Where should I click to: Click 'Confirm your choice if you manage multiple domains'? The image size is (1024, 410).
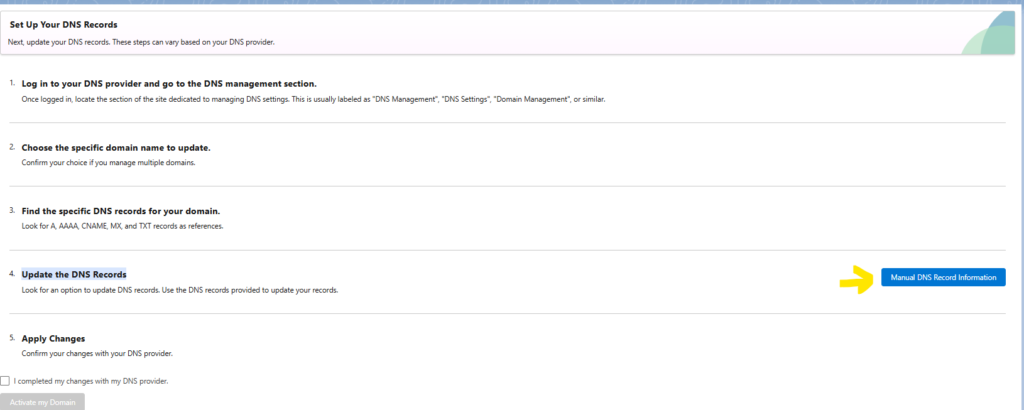(x=108, y=163)
